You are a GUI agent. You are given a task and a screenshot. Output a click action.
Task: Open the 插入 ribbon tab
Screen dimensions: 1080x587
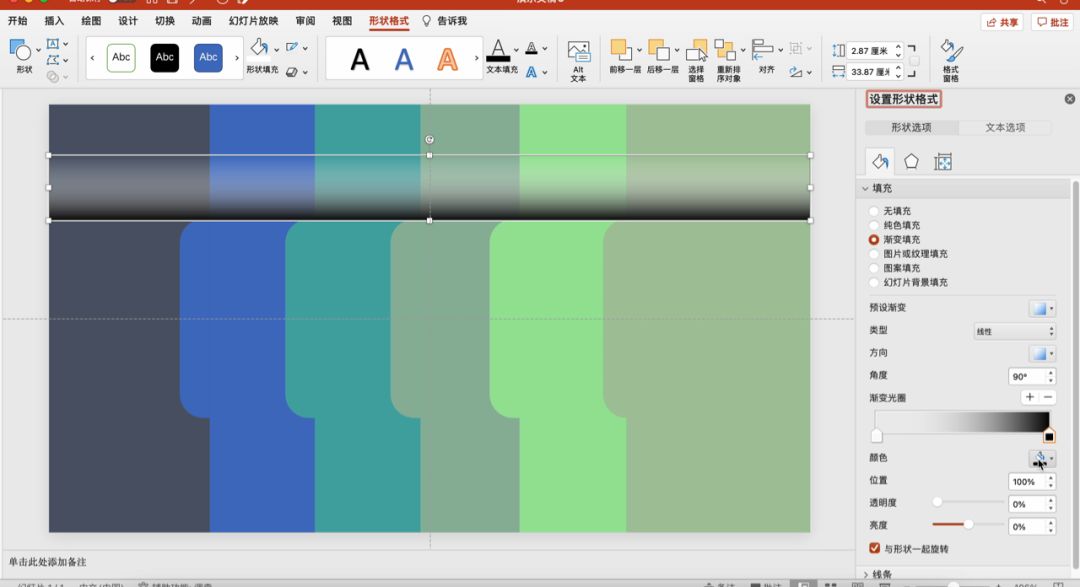pos(54,21)
